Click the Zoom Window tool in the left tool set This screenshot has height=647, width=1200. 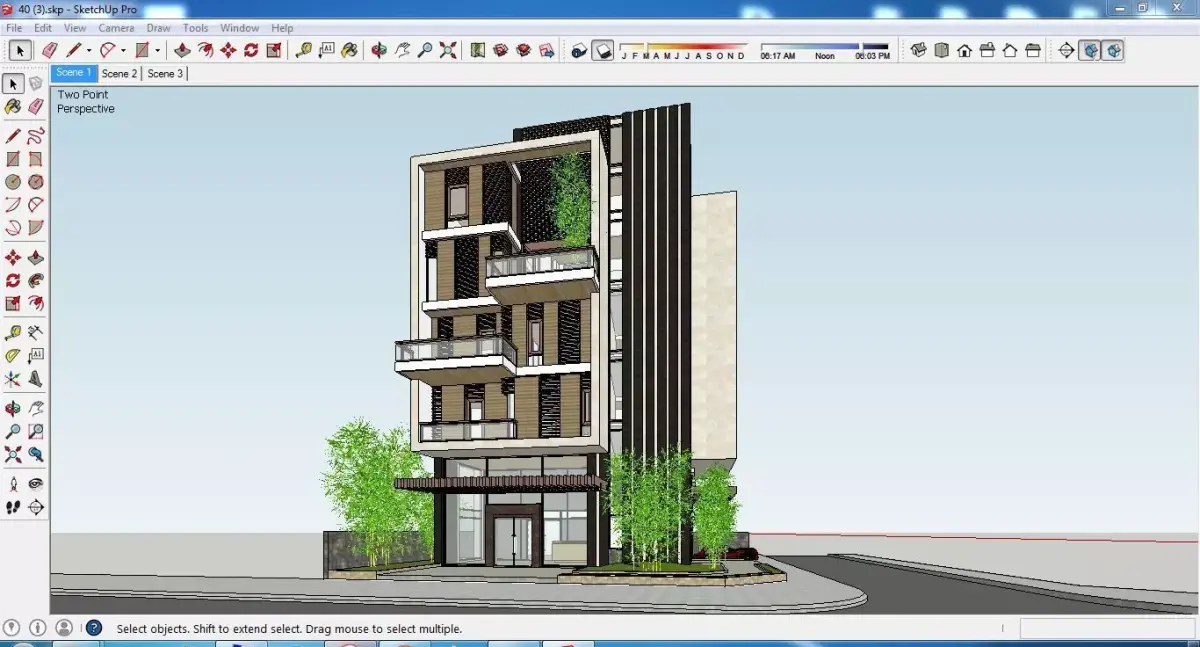36,432
